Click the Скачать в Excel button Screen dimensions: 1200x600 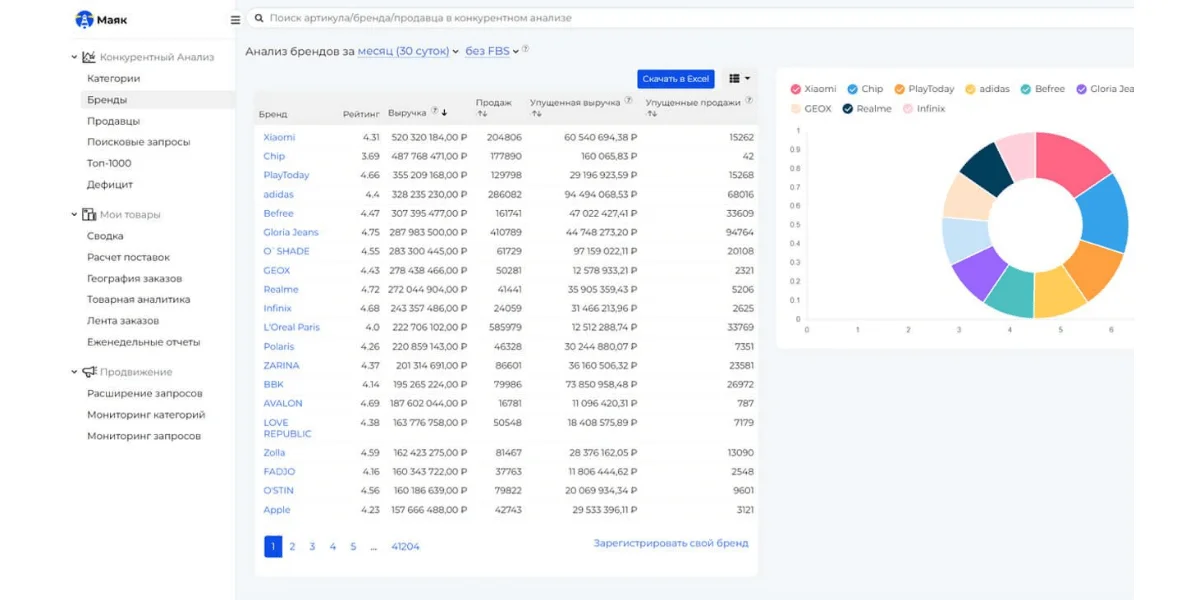coord(676,78)
